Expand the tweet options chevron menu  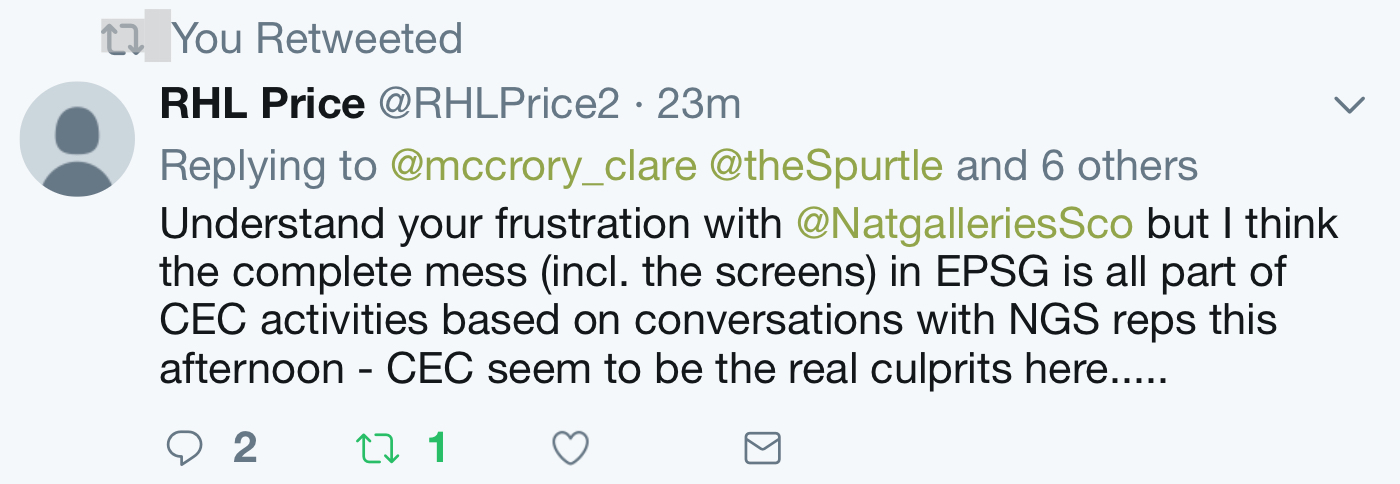pyautogui.click(x=1350, y=105)
